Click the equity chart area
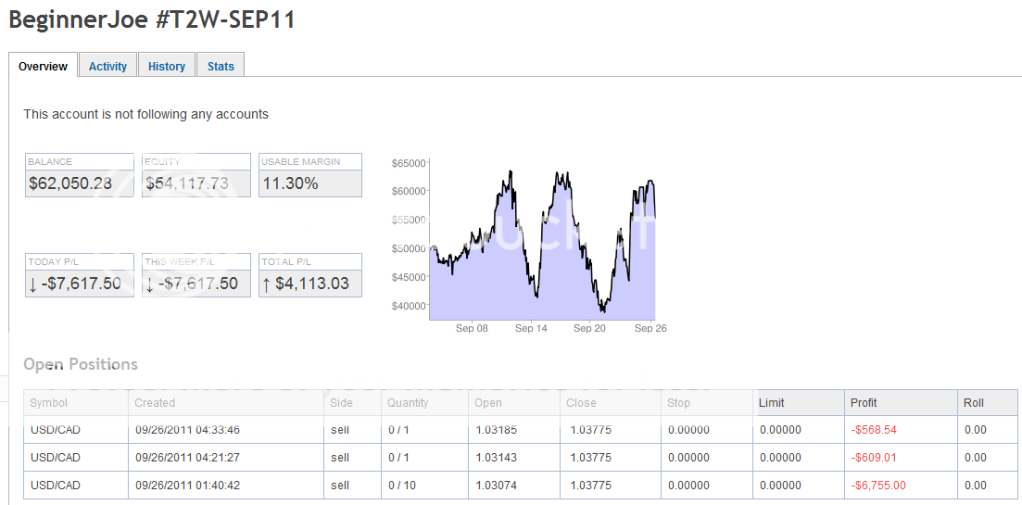 540,240
